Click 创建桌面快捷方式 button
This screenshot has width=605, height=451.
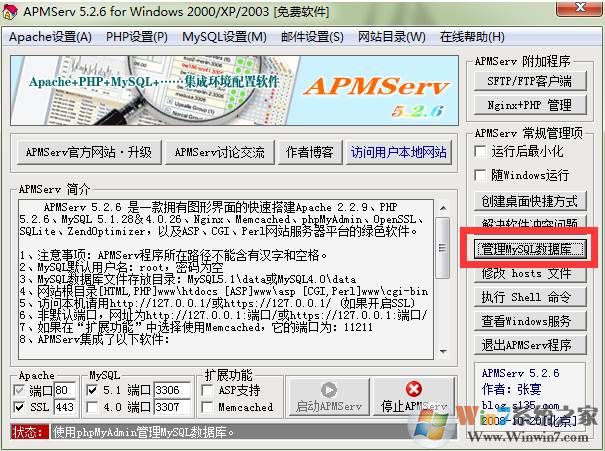point(529,201)
